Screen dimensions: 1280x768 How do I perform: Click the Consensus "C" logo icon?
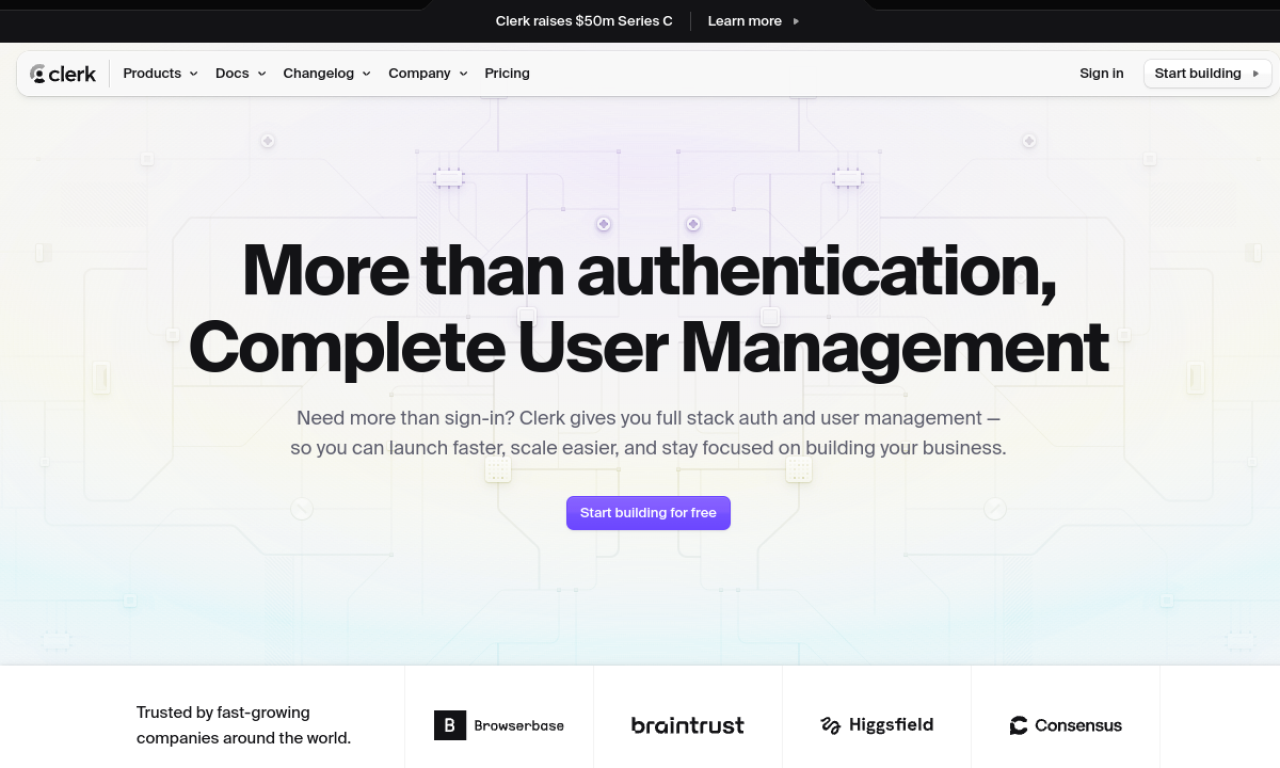(1017, 725)
